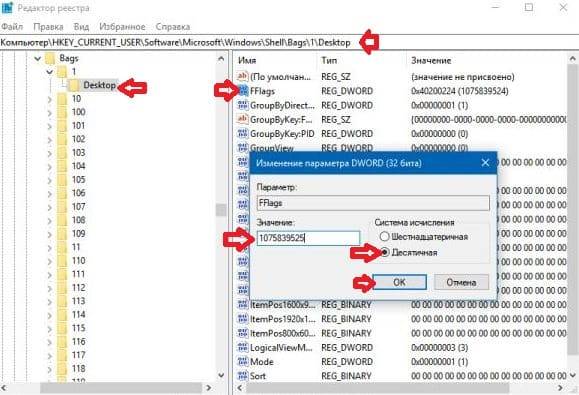This screenshot has width=579, height=395.
Task: Click the Значение input field with 1075839525
Action: click(308, 238)
